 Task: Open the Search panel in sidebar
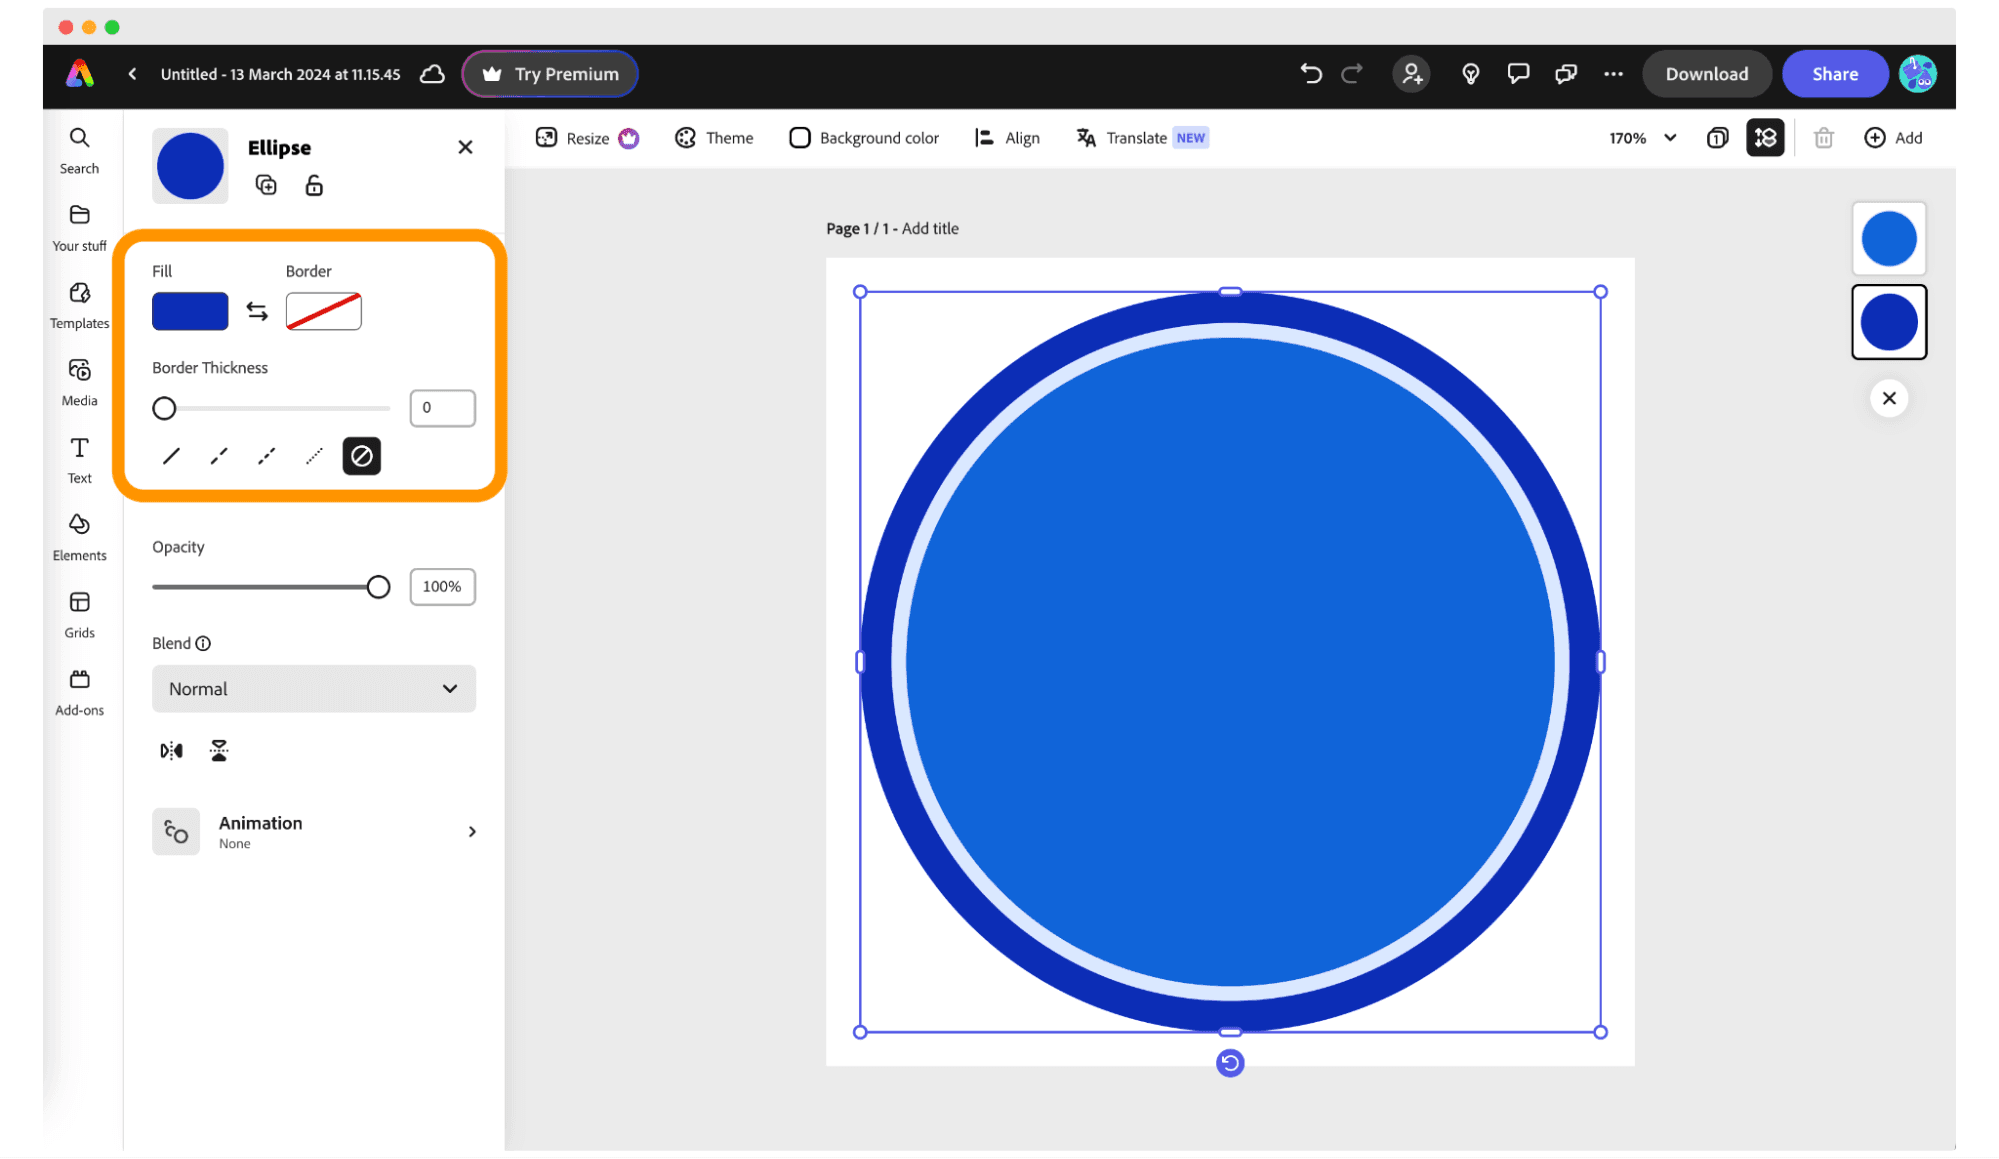coord(79,151)
